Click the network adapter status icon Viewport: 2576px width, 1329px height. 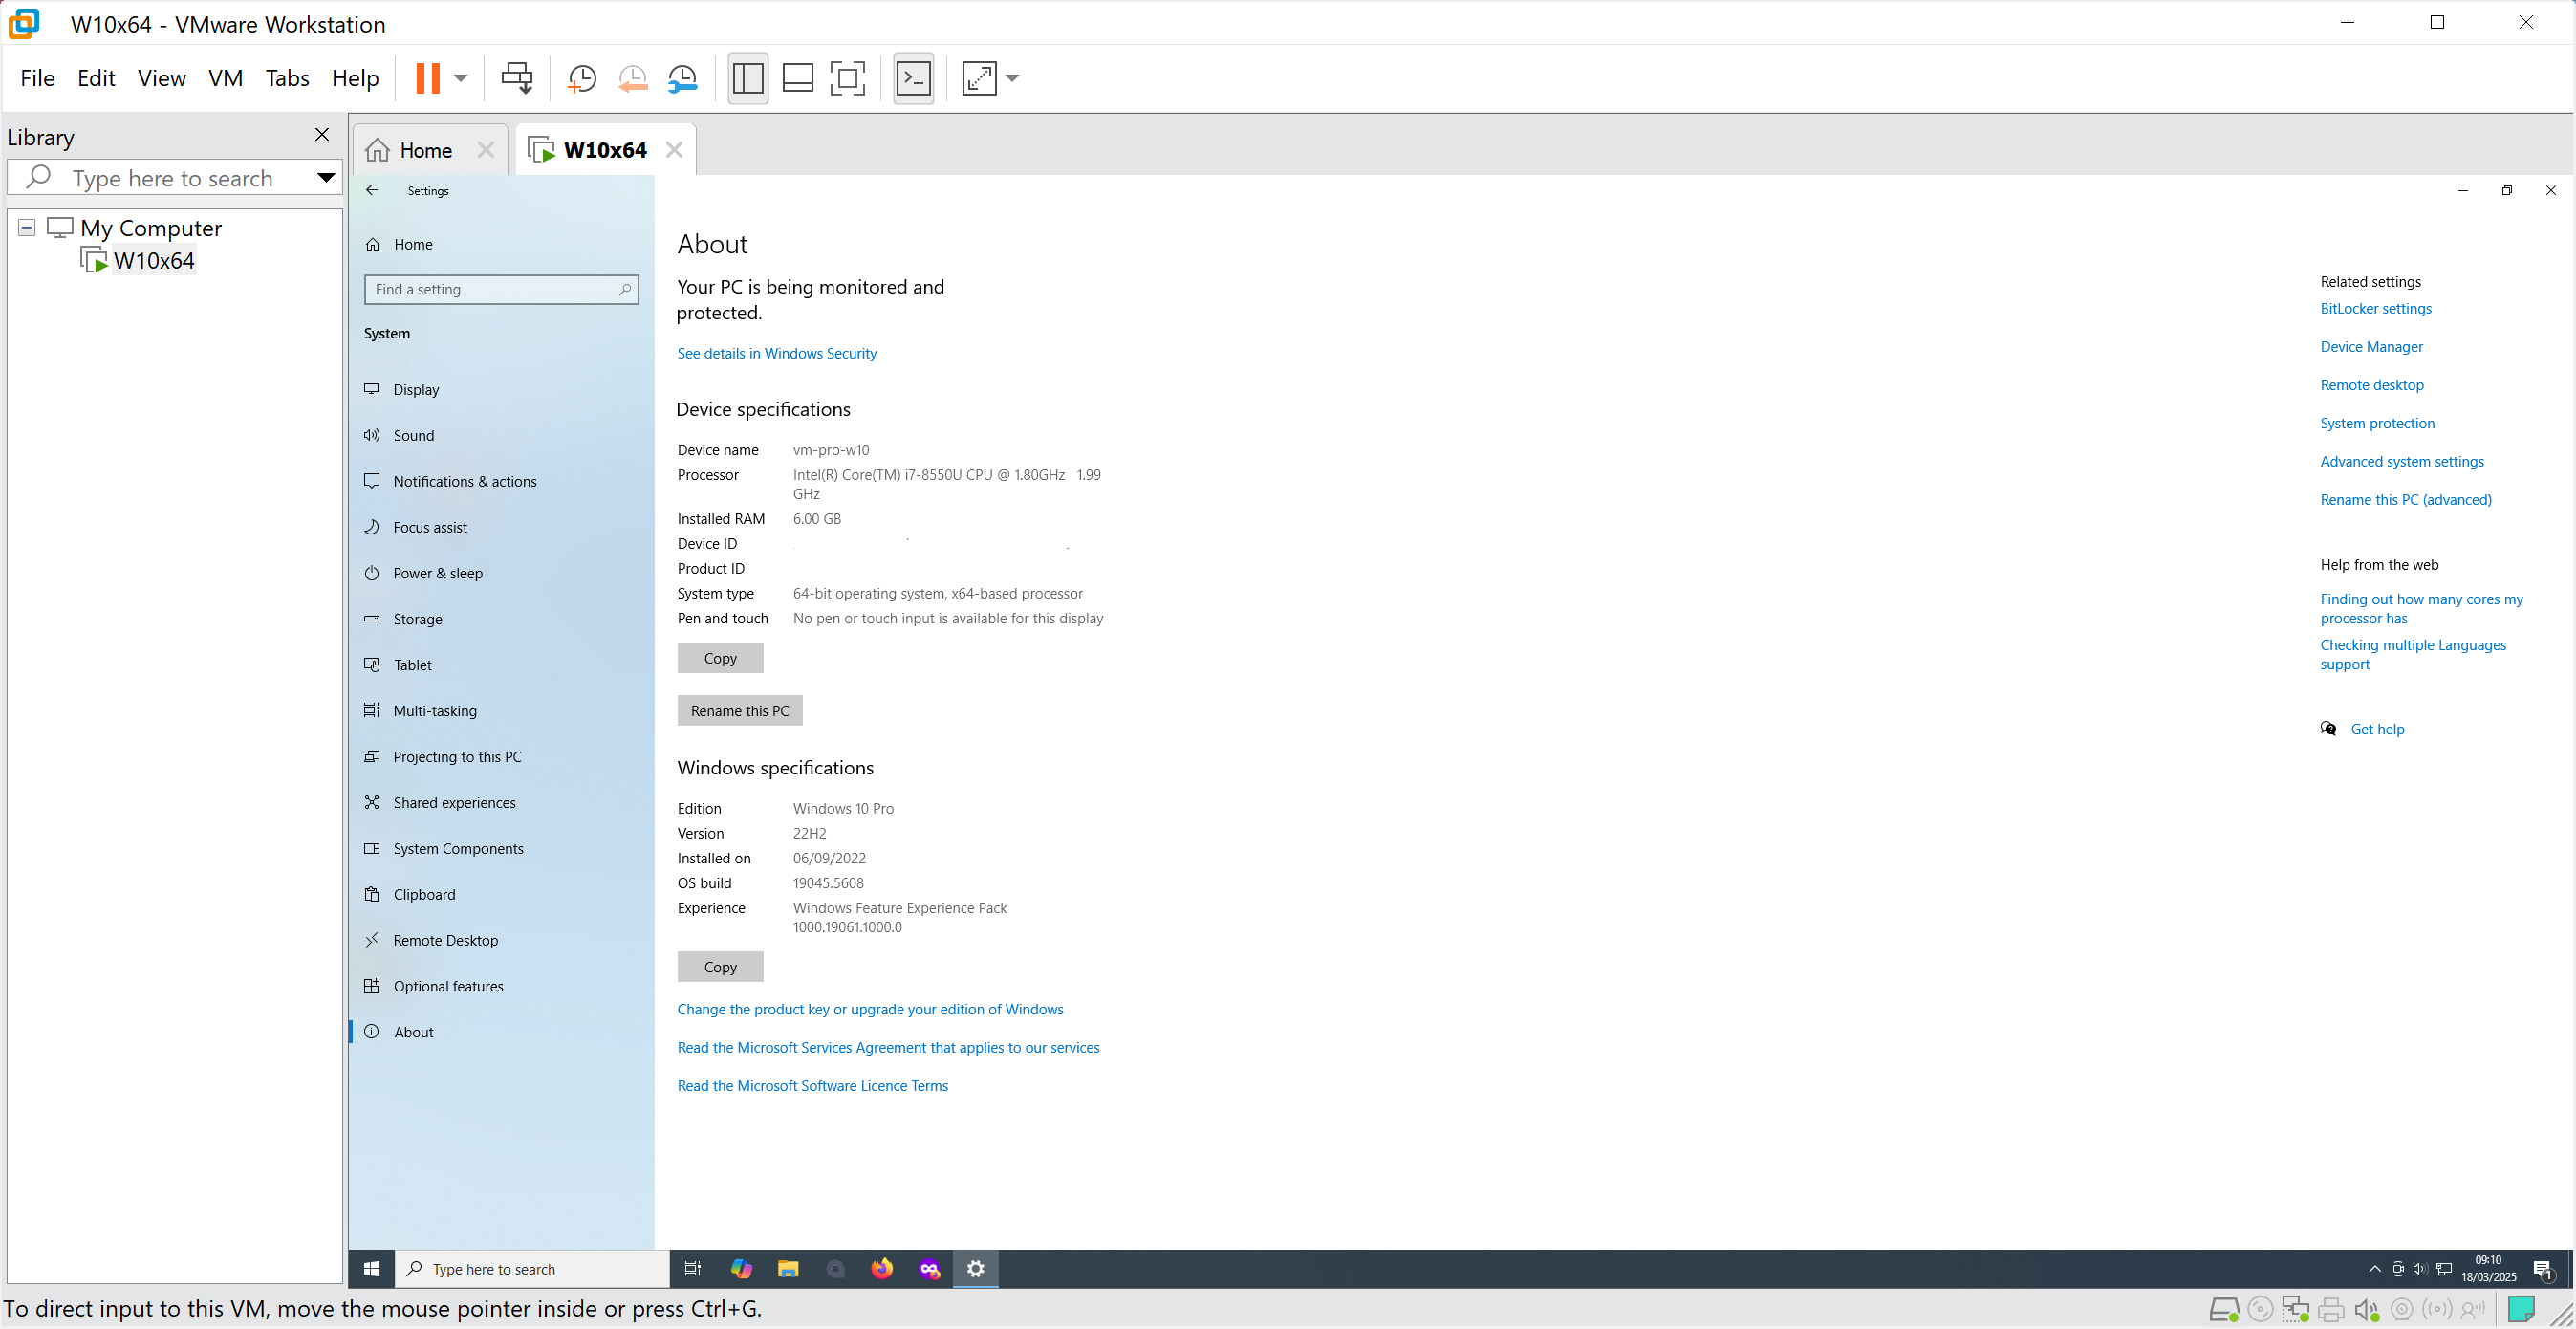pos(2296,1308)
